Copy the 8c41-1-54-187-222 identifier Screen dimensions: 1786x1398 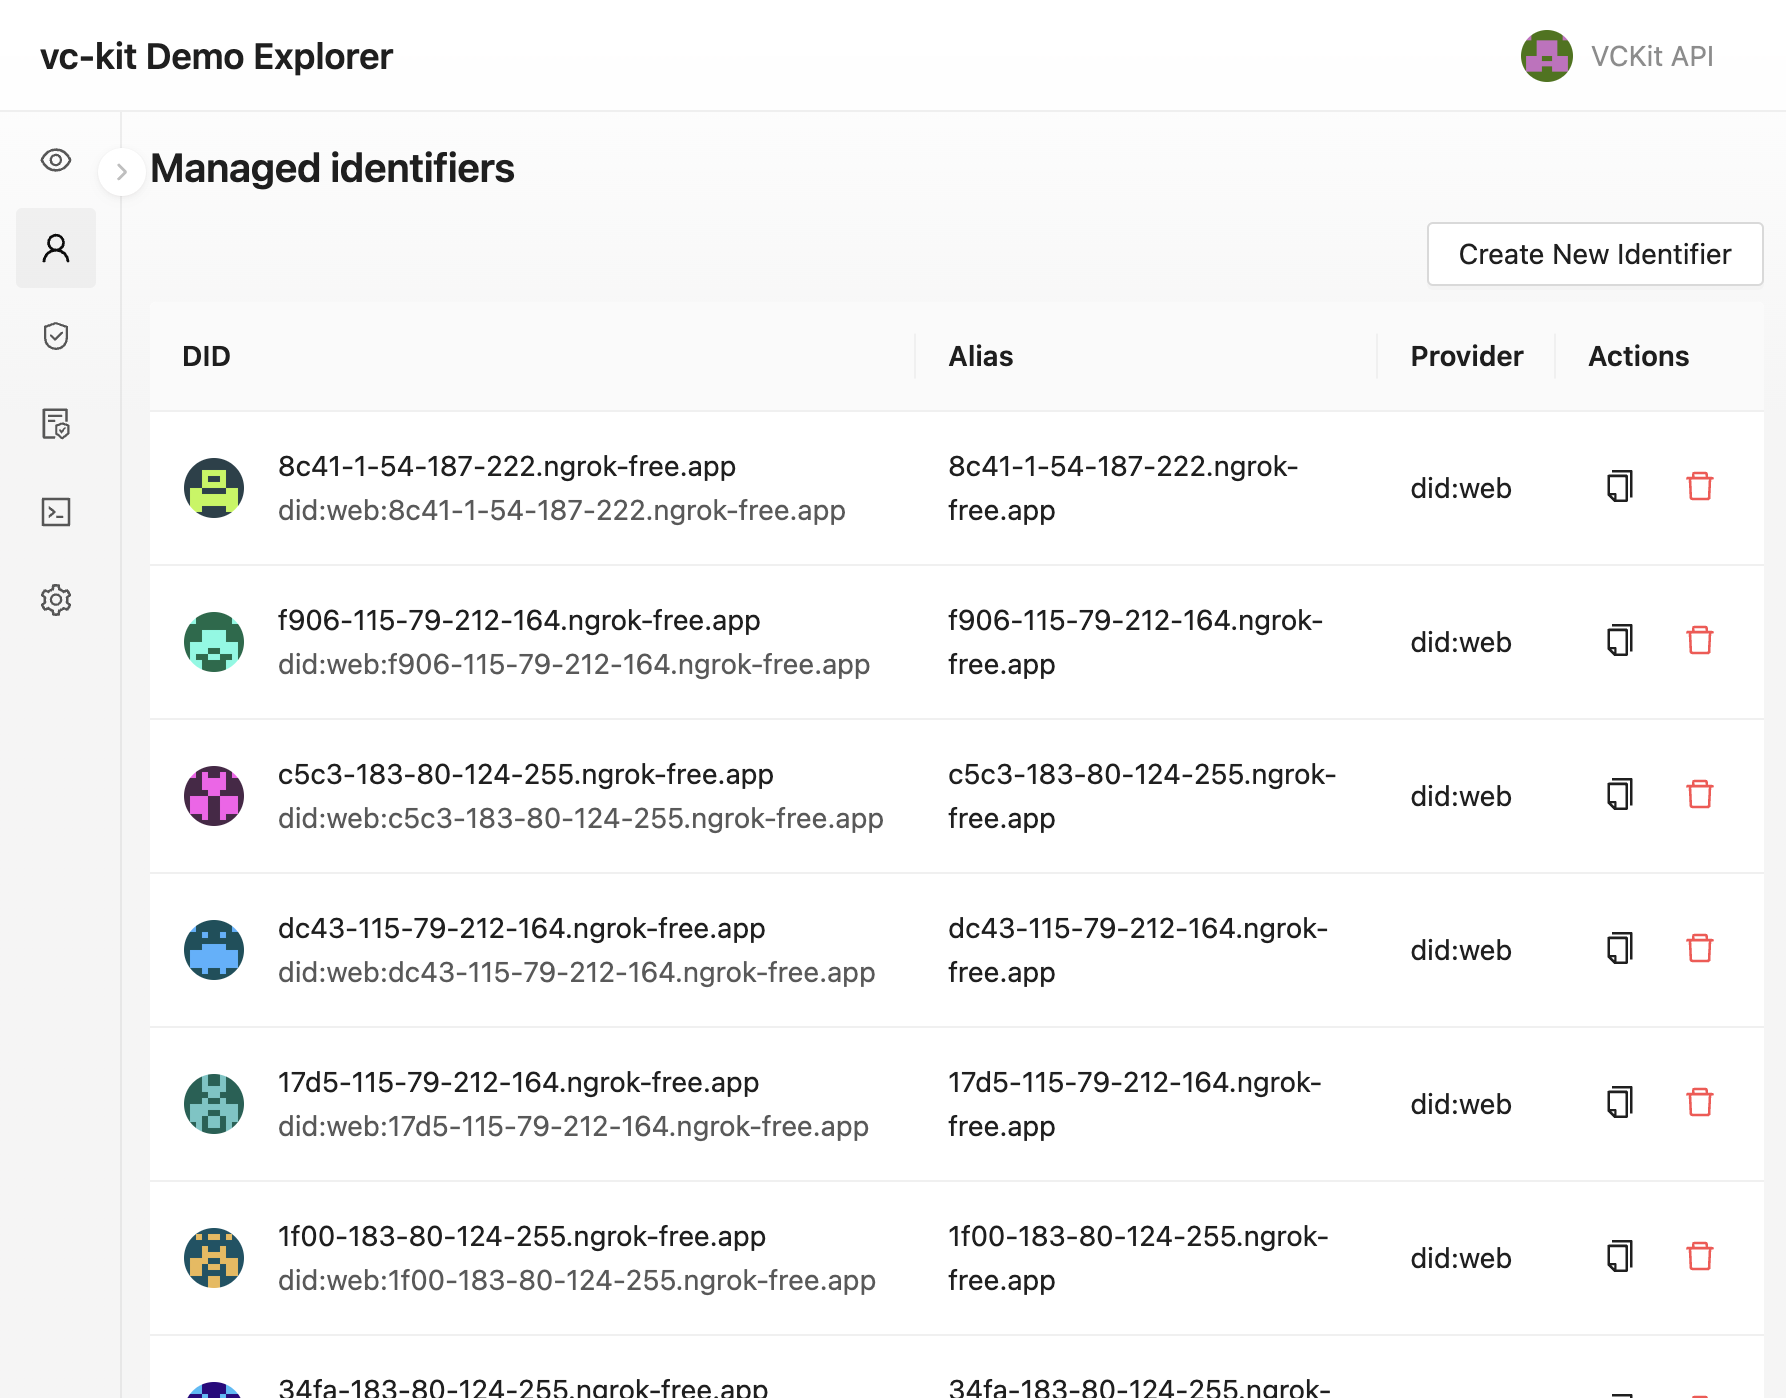(1620, 487)
